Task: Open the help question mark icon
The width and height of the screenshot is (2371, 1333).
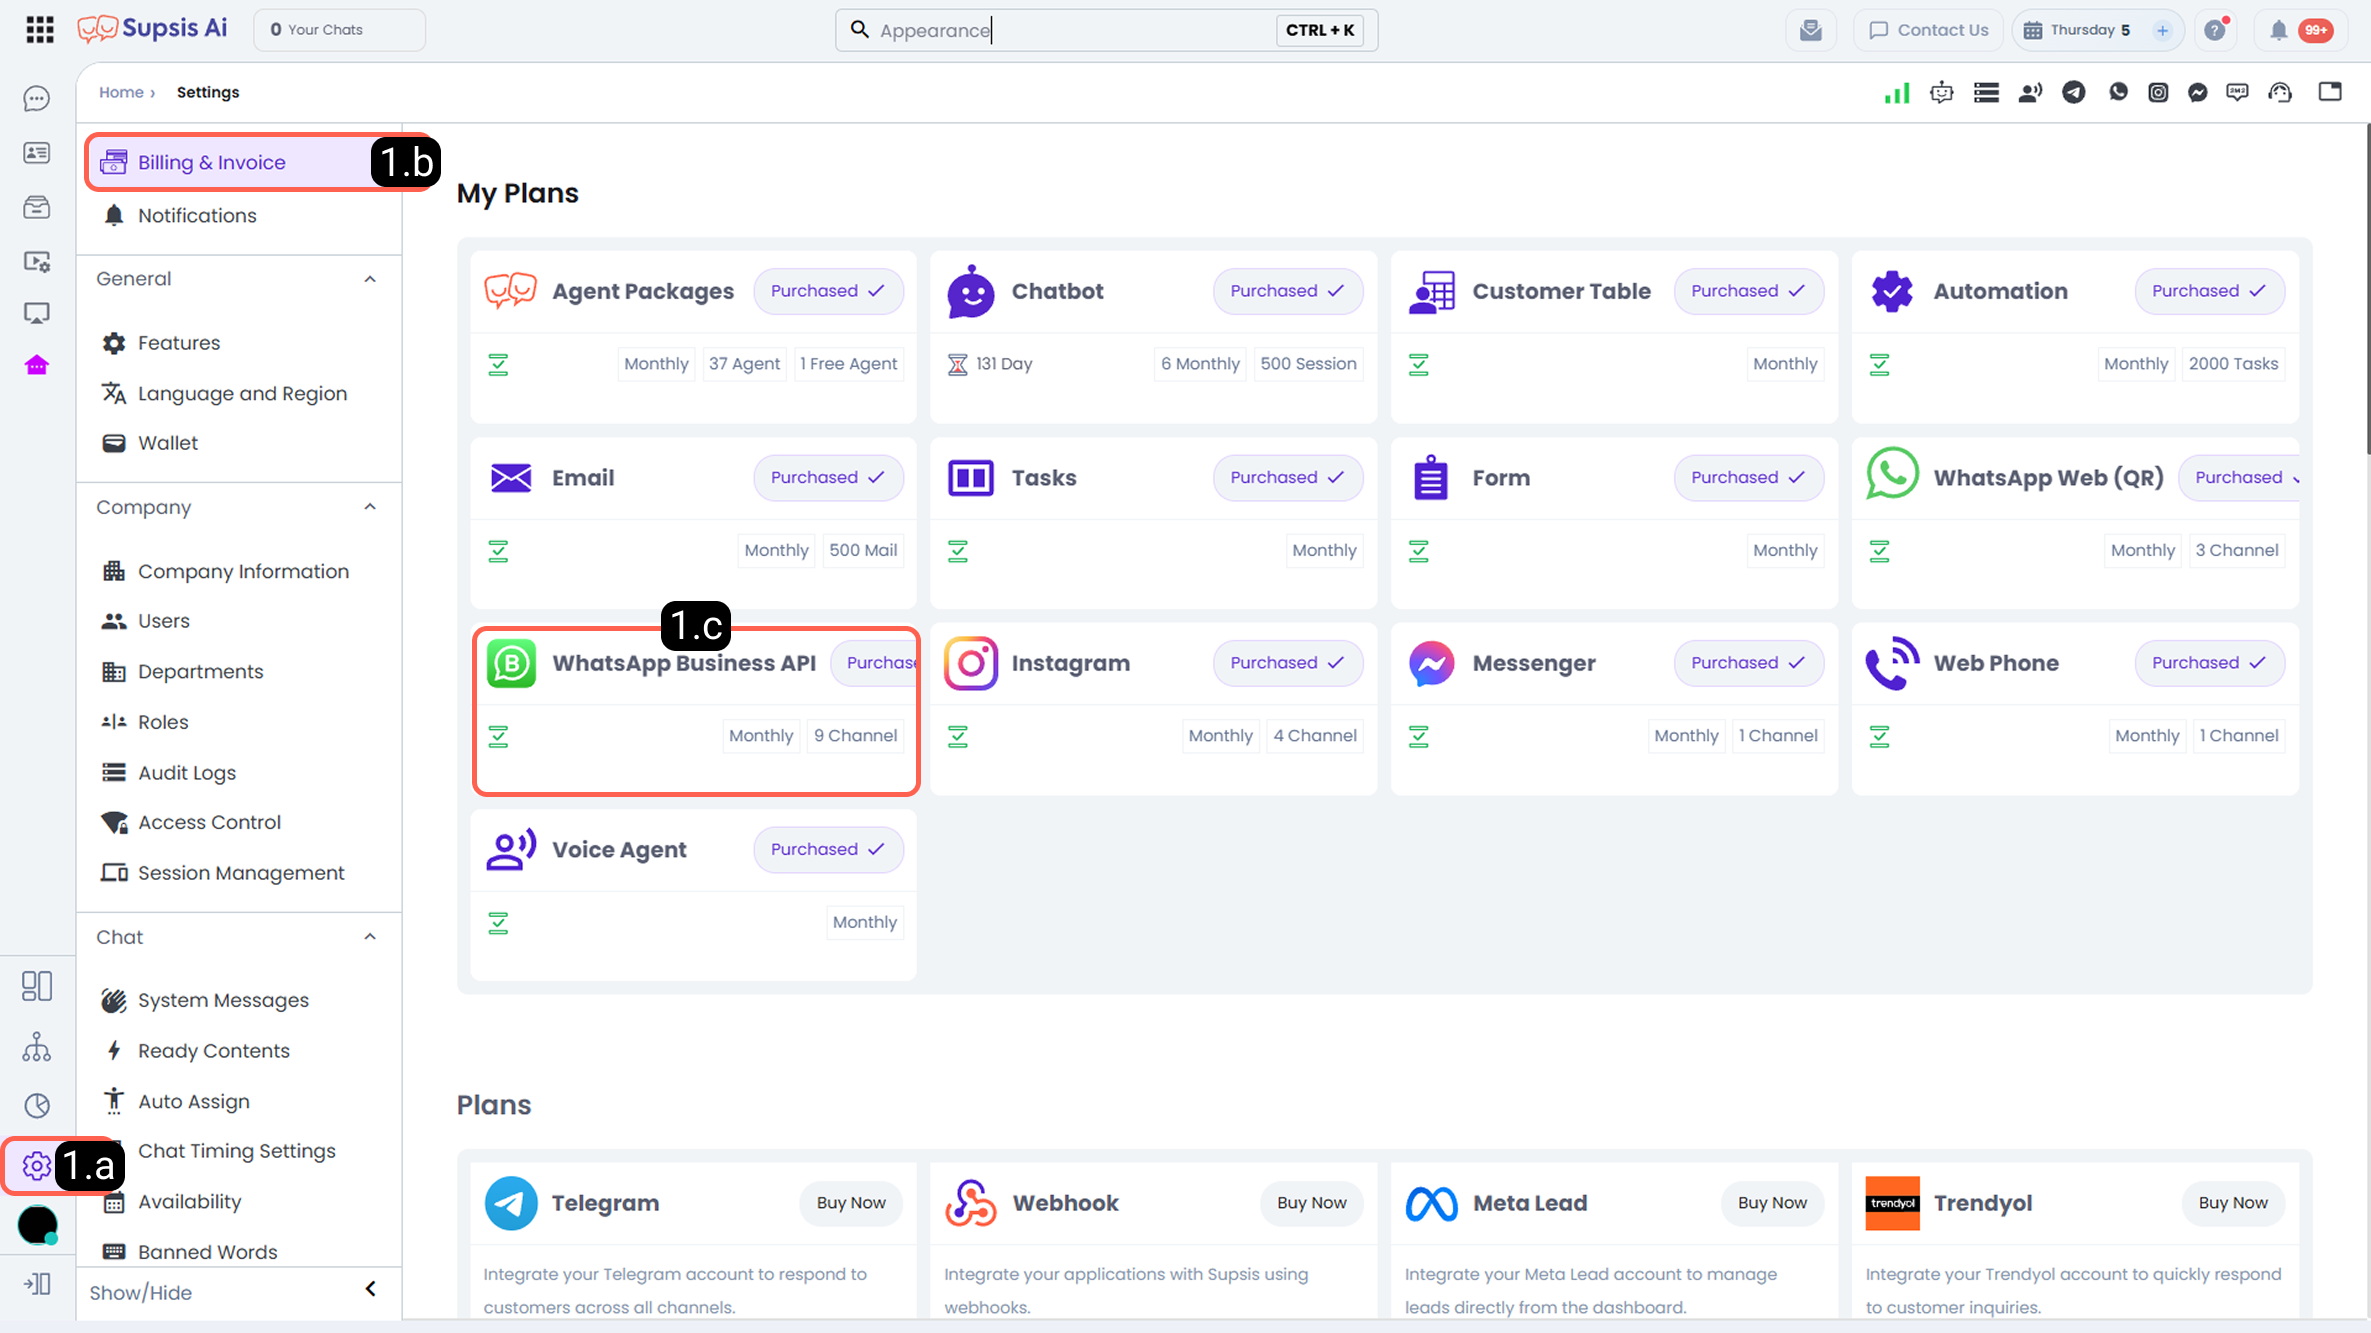Action: click(2215, 30)
